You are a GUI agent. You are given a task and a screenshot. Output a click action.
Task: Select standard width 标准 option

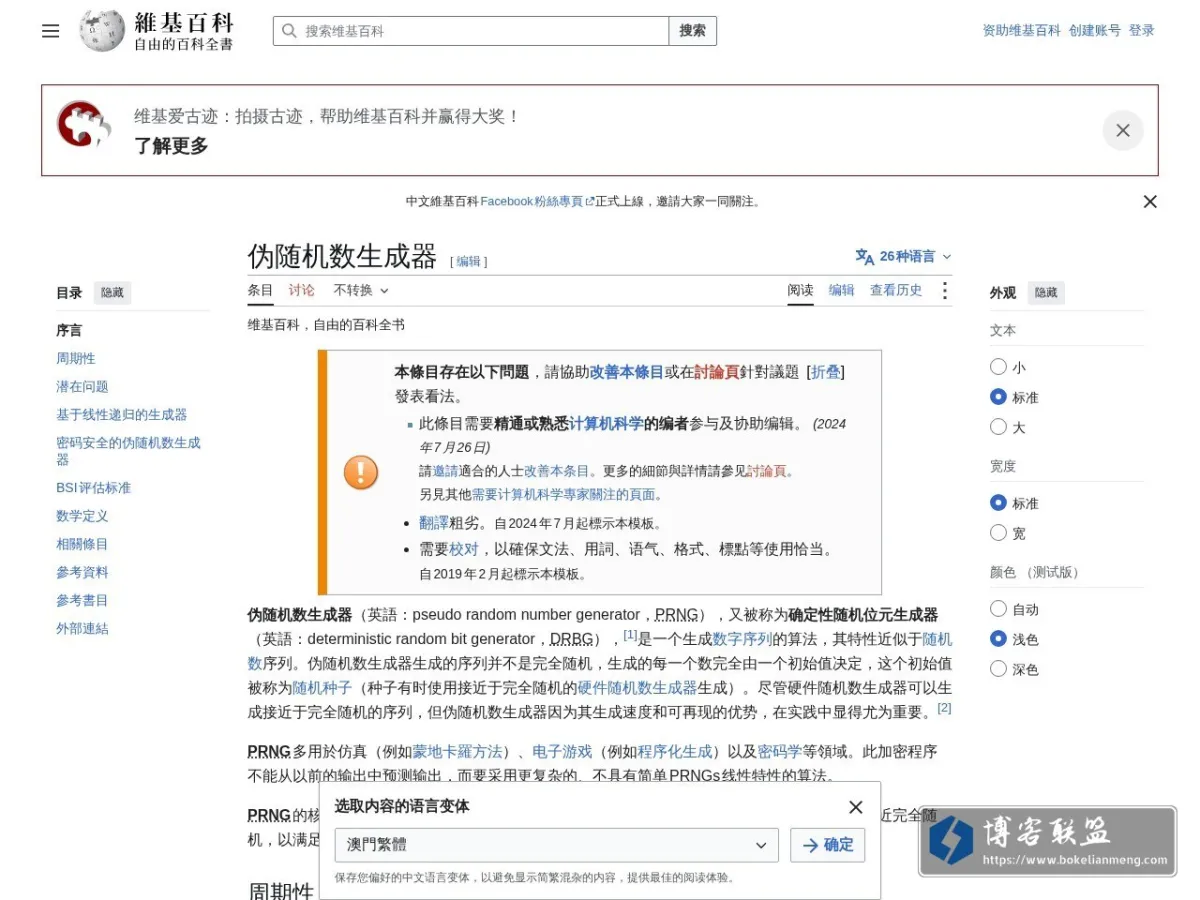click(x=998, y=503)
